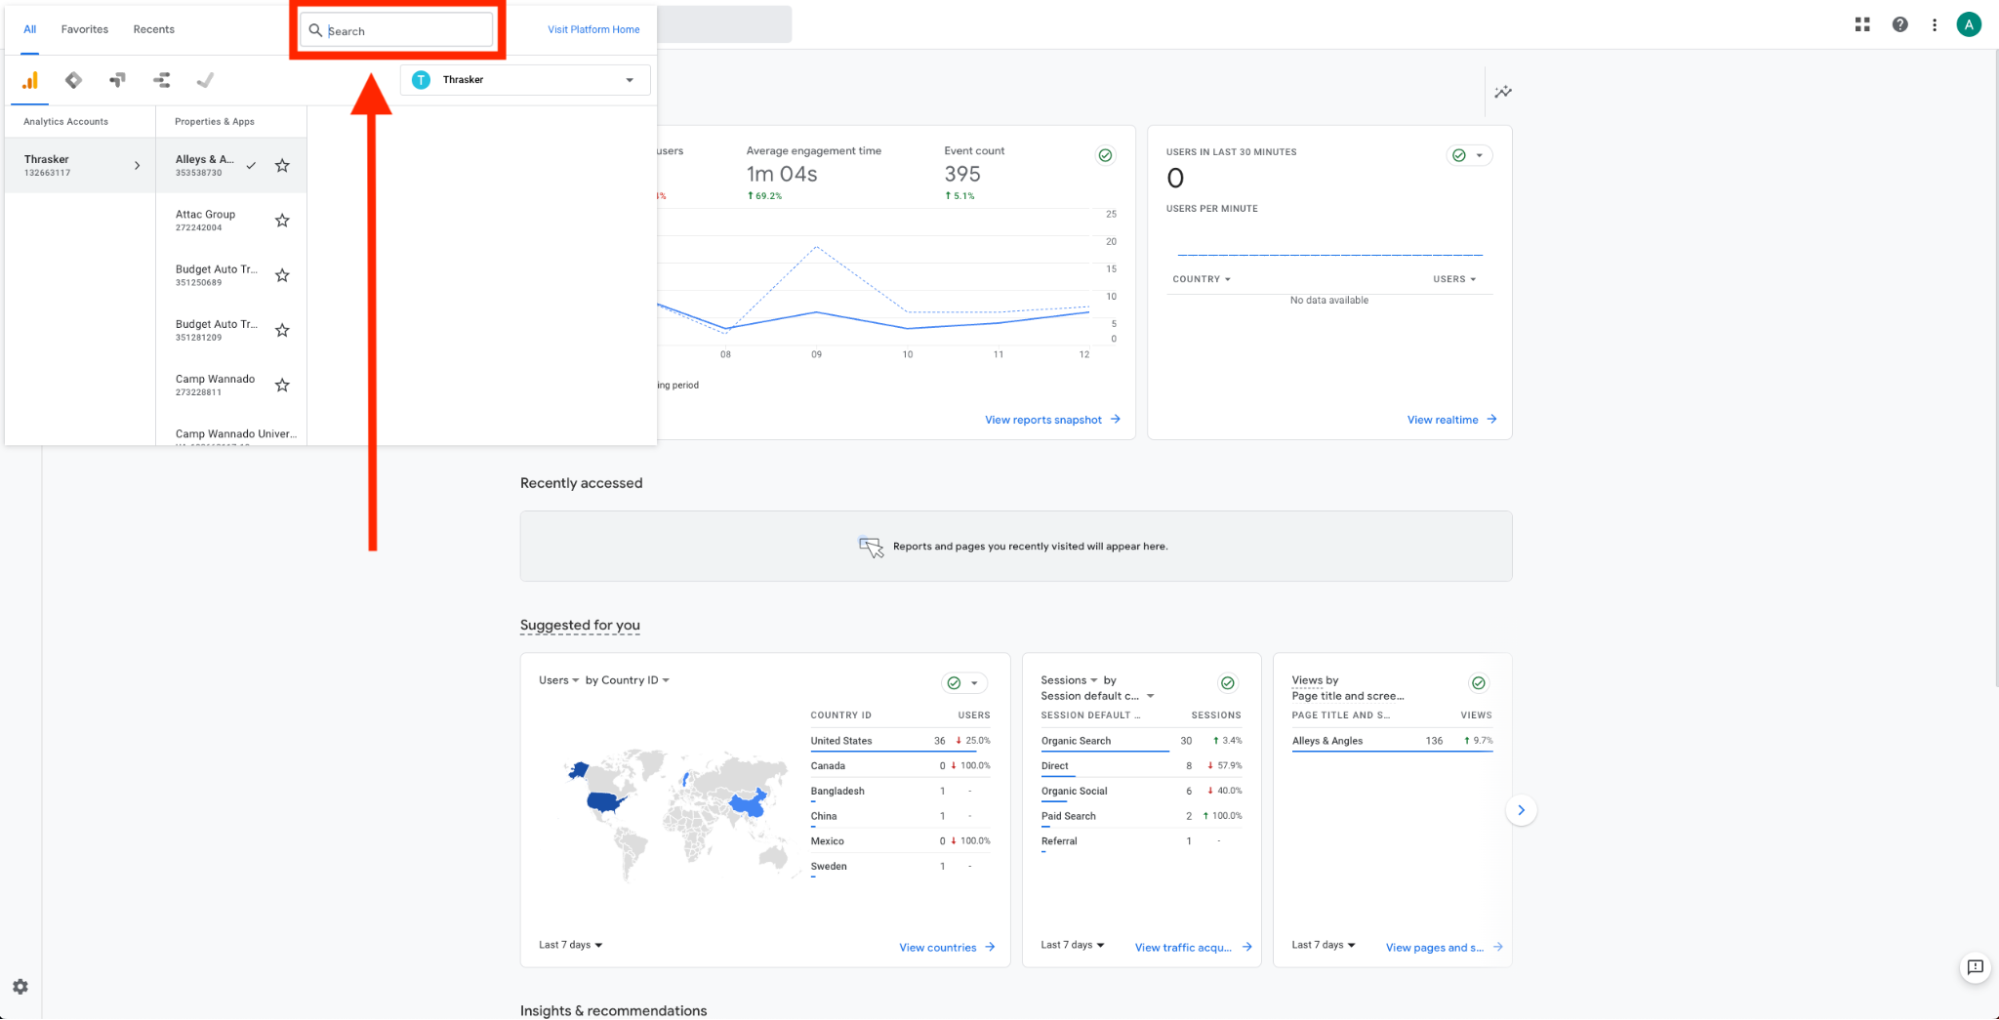Click the Visit Platform Home link
This screenshot has height=1020, width=1999.
click(593, 30)
